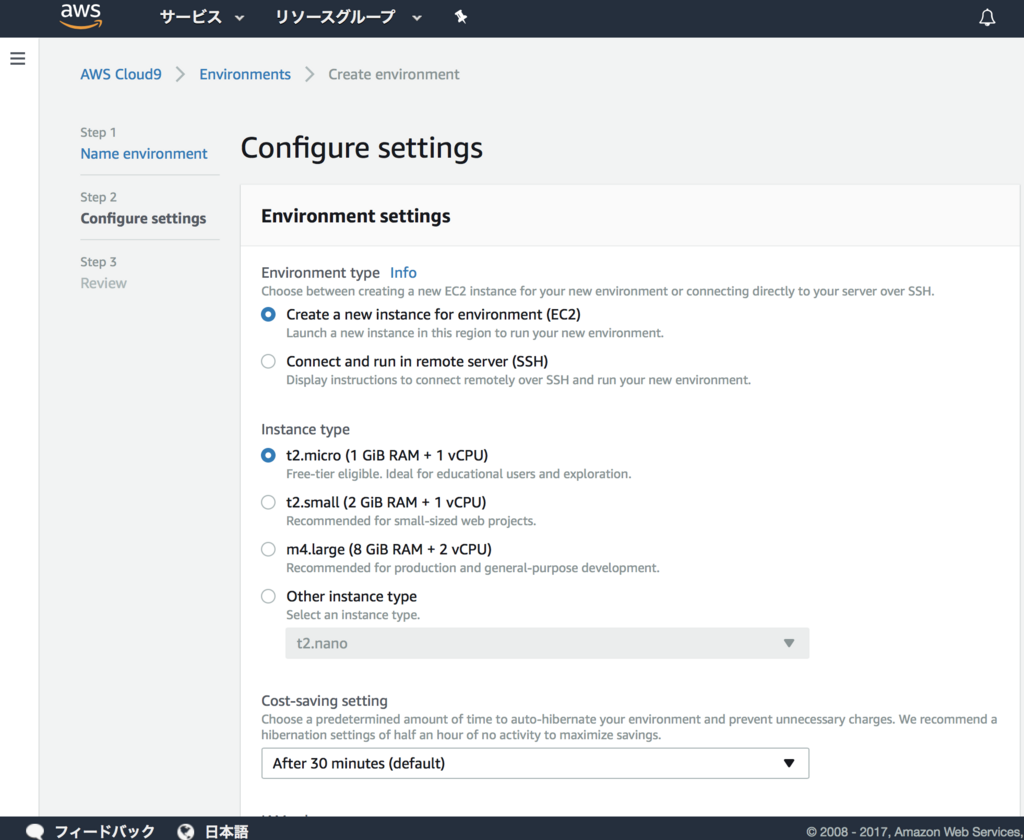Open the notifications bell icon
Viewport: 1024px width, 840px height.
(x=987, y=17)
